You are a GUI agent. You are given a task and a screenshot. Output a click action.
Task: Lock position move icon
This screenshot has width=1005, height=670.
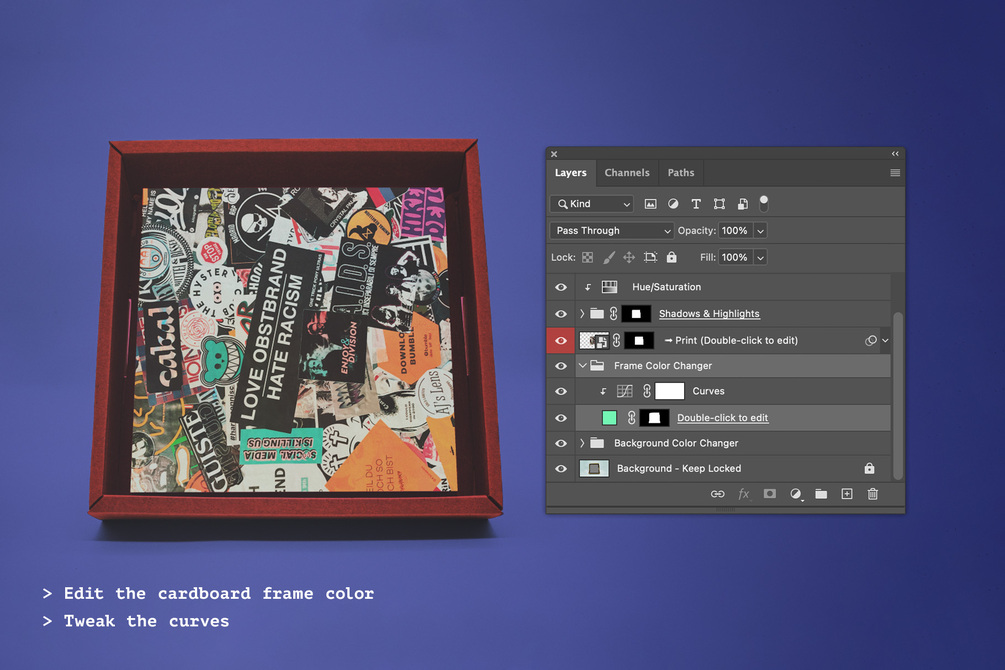pos(629,257)
